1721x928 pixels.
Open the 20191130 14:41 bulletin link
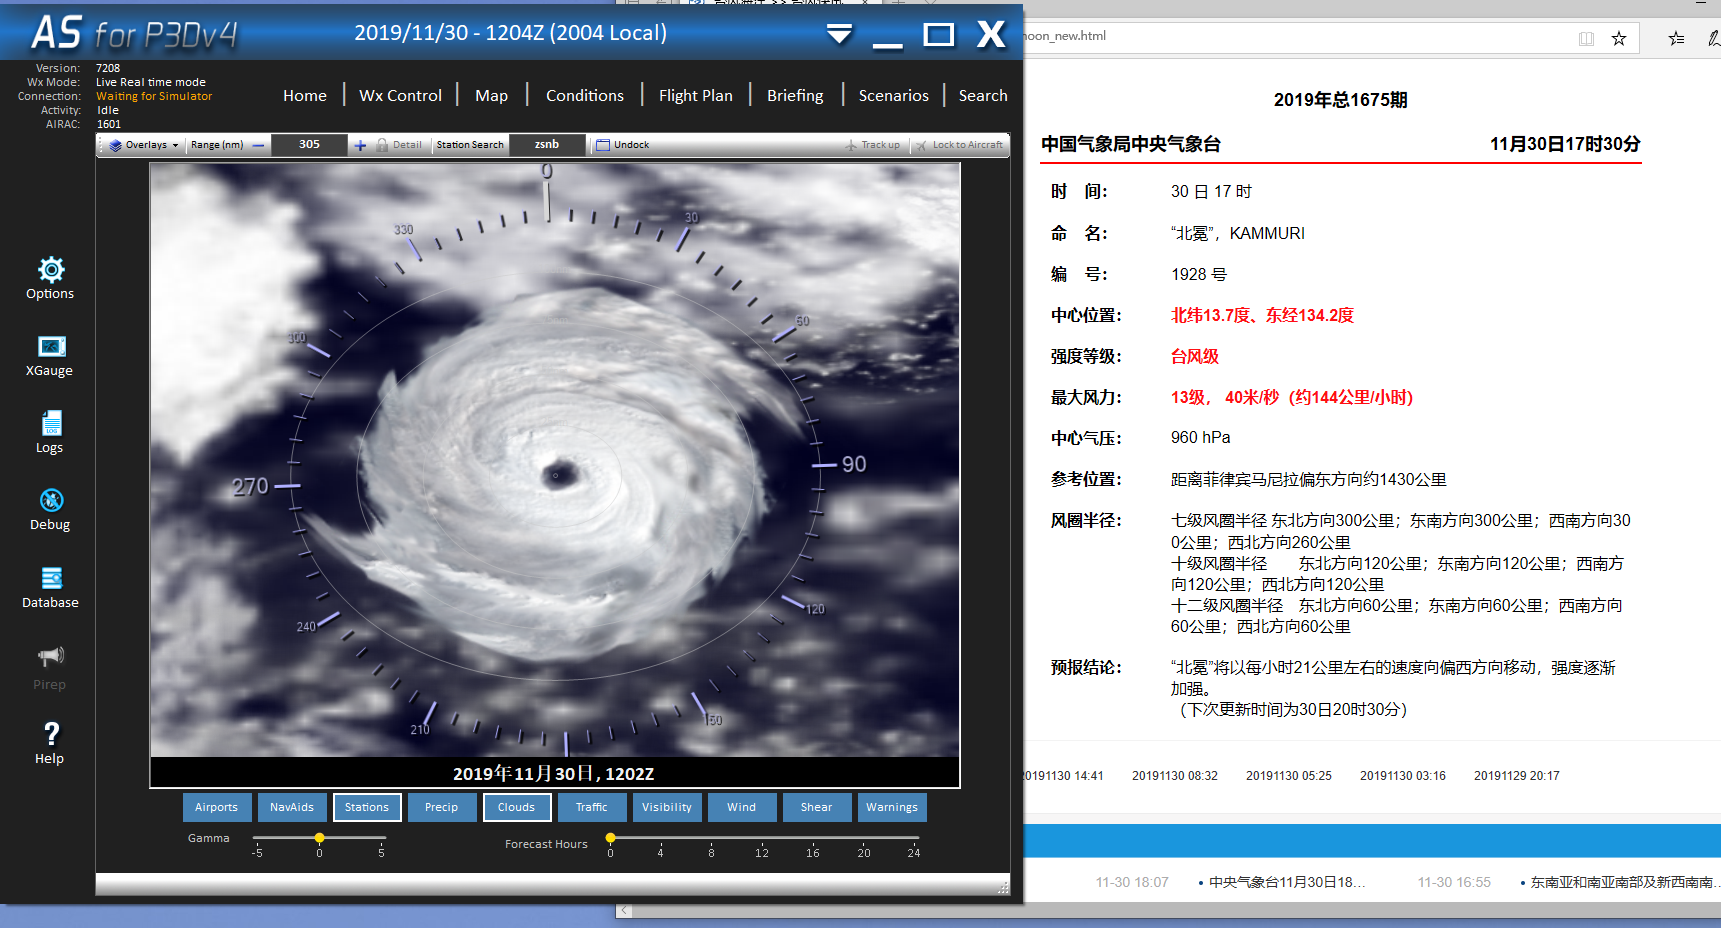click(x=1062, y=776)
